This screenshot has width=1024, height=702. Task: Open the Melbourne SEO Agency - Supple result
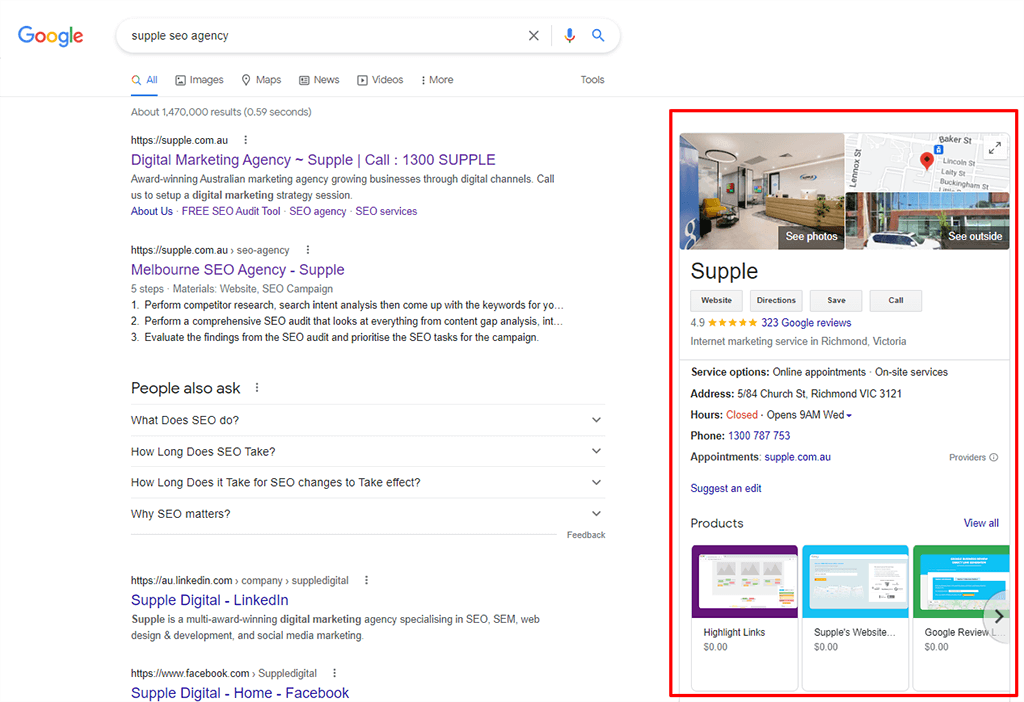pyautogui.click(x=238, y=270)
